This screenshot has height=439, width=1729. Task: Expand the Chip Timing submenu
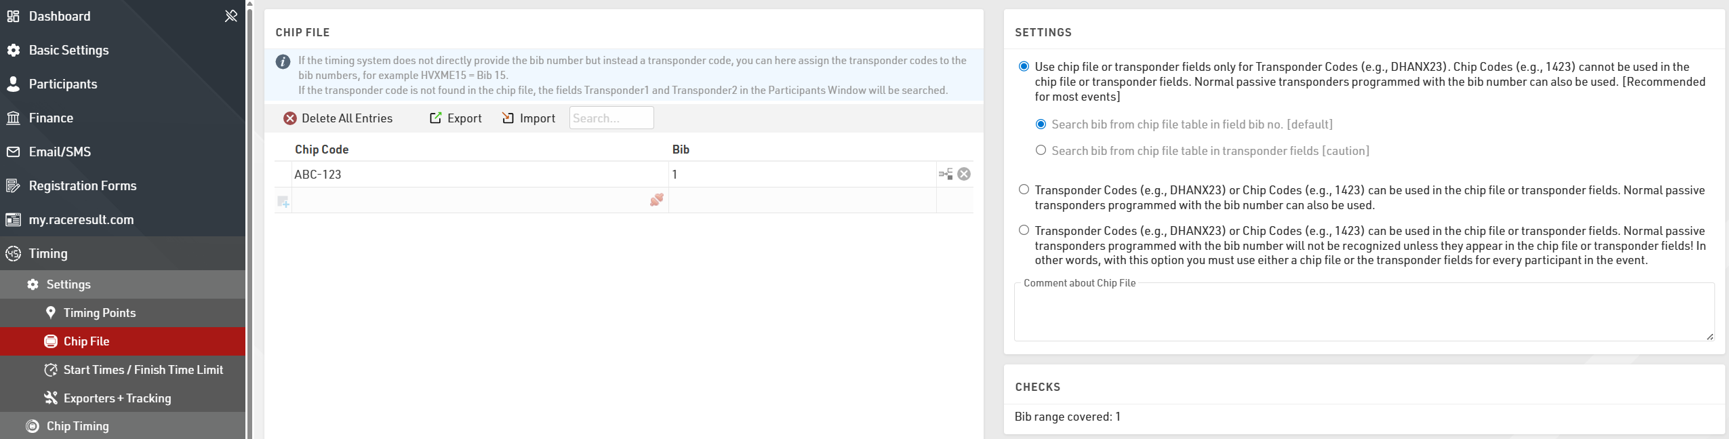pos(77,426)
